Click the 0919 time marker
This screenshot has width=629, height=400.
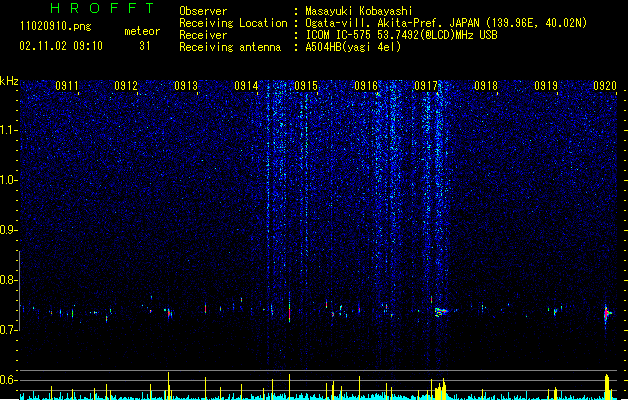click(x=546, y=86)
